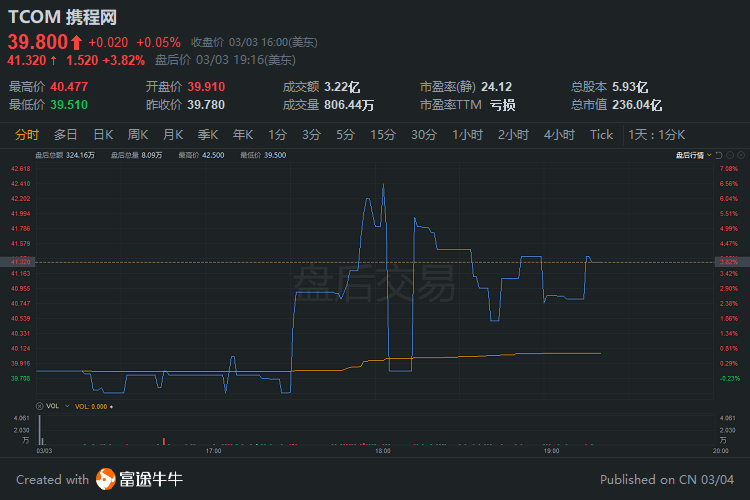This screenshot has height=500, width=750.
Task: Click the zoom-out minus circle icon
Action: tap(730, 155)
